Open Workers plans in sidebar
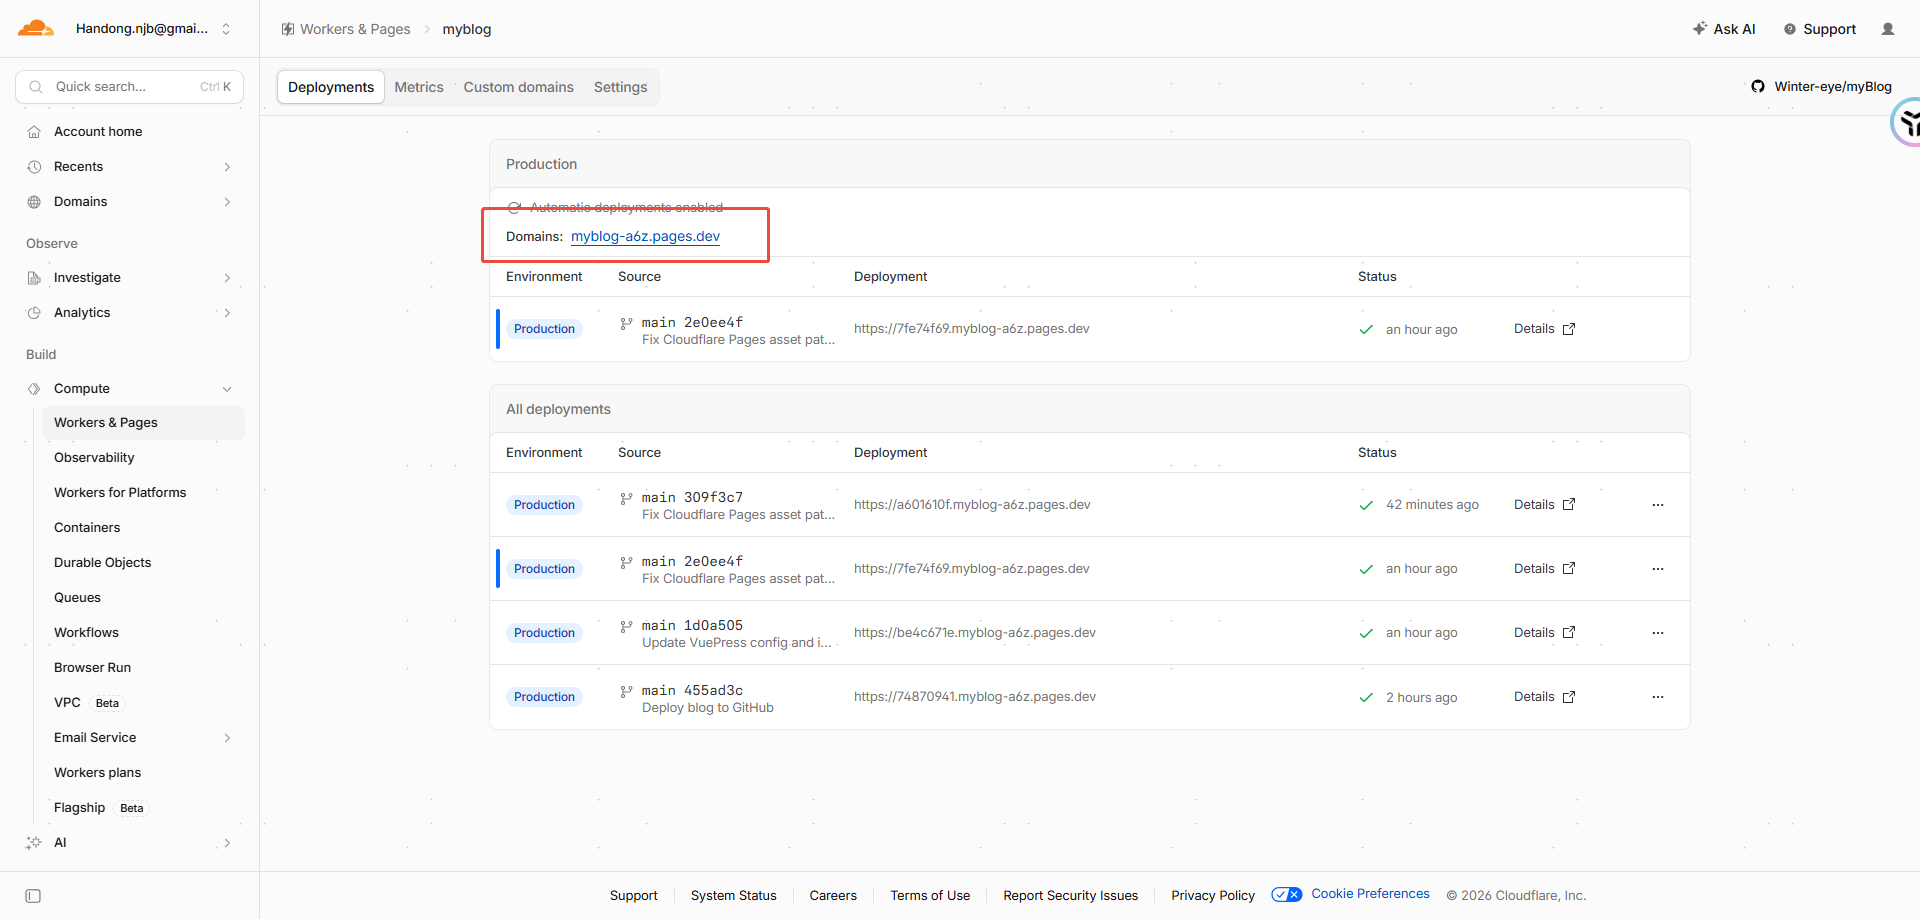This screenshot has width=1920, height=919. pyautogui.click(x=97, y=773)
